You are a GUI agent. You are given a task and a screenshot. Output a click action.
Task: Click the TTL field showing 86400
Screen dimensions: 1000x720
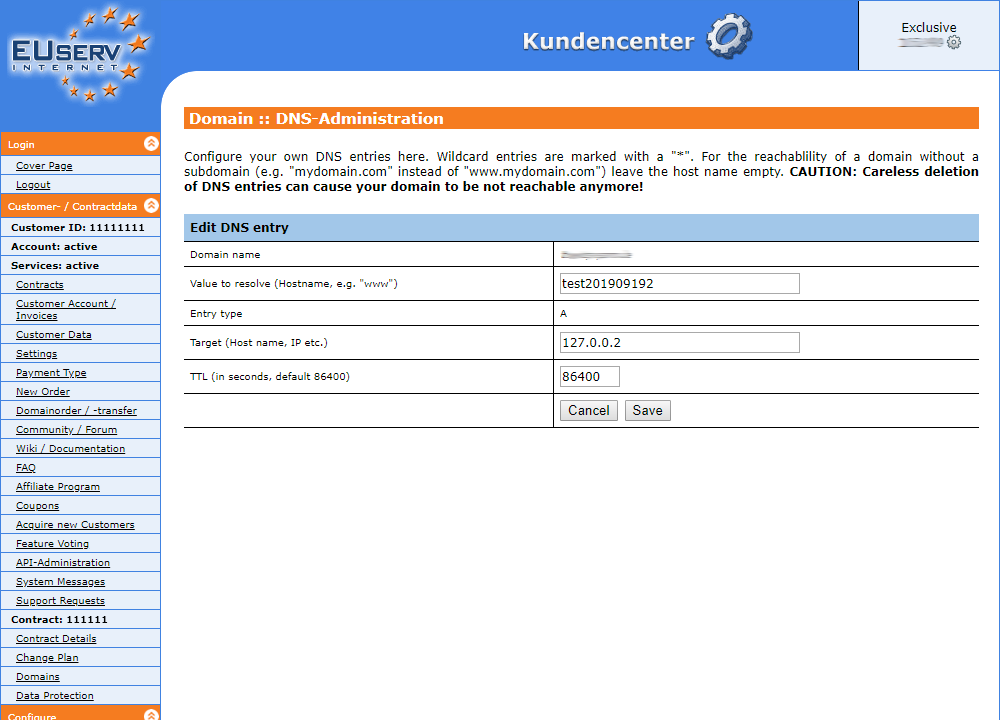point(590,376)
